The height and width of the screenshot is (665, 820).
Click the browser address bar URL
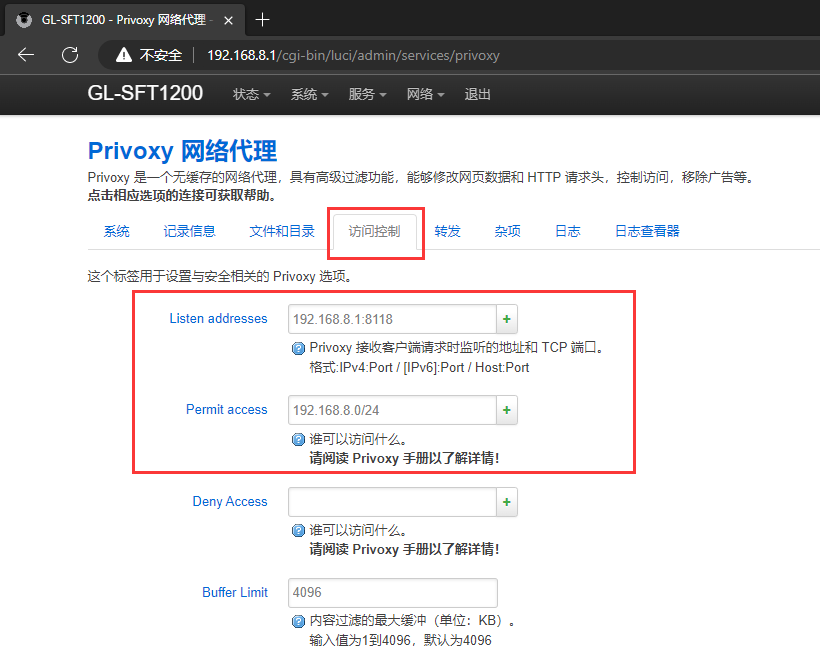pyautogui.click(x=354, y=55)
